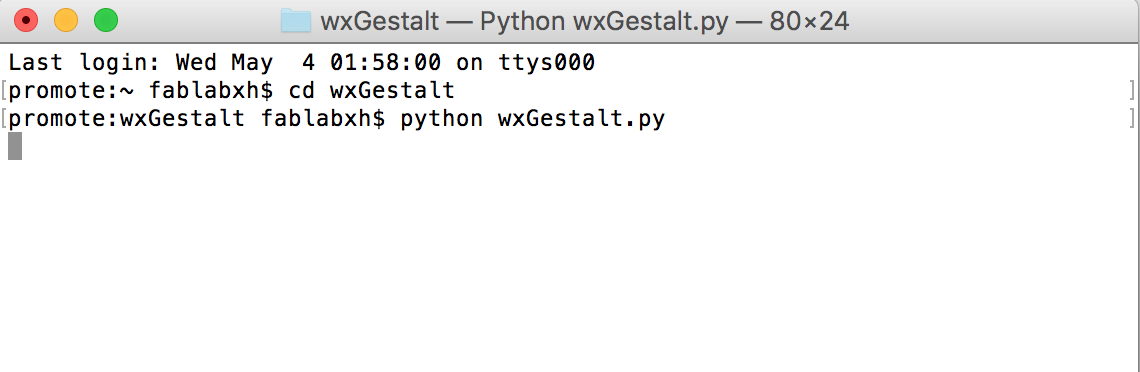Click the empty terminal area below the cursor
This screenshot has width=1140, height=372.
tap(570, 269)
